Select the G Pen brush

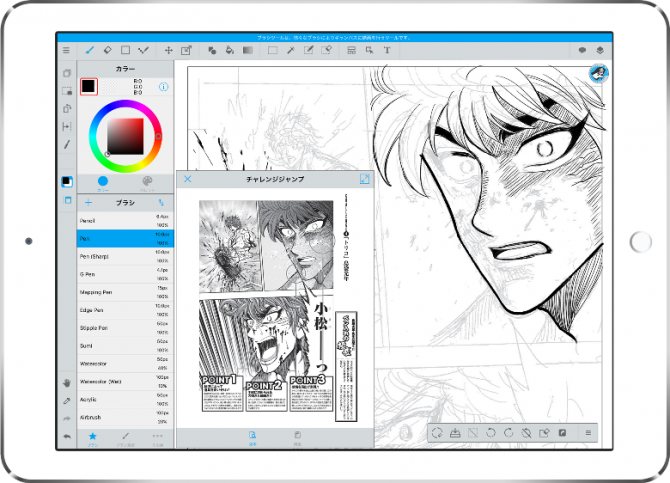[125, 274]
